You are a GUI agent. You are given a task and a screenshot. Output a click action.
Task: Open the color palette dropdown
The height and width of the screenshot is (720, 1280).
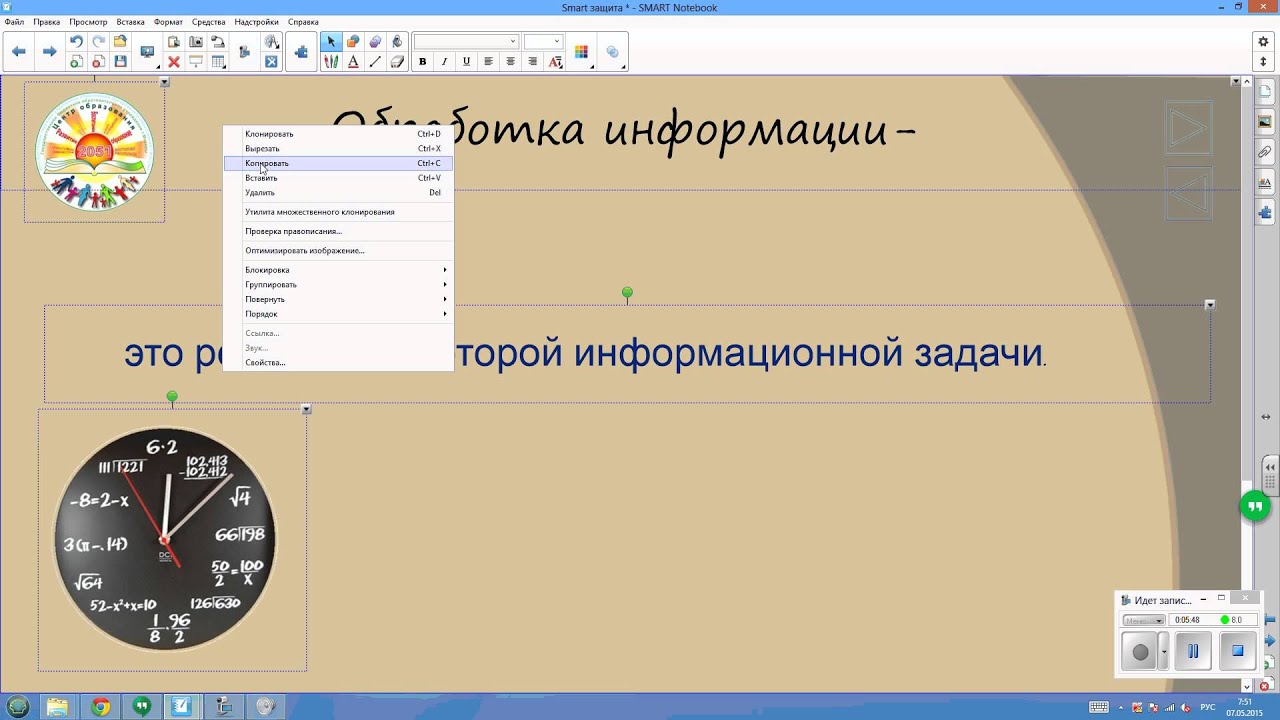click(582, 52)
